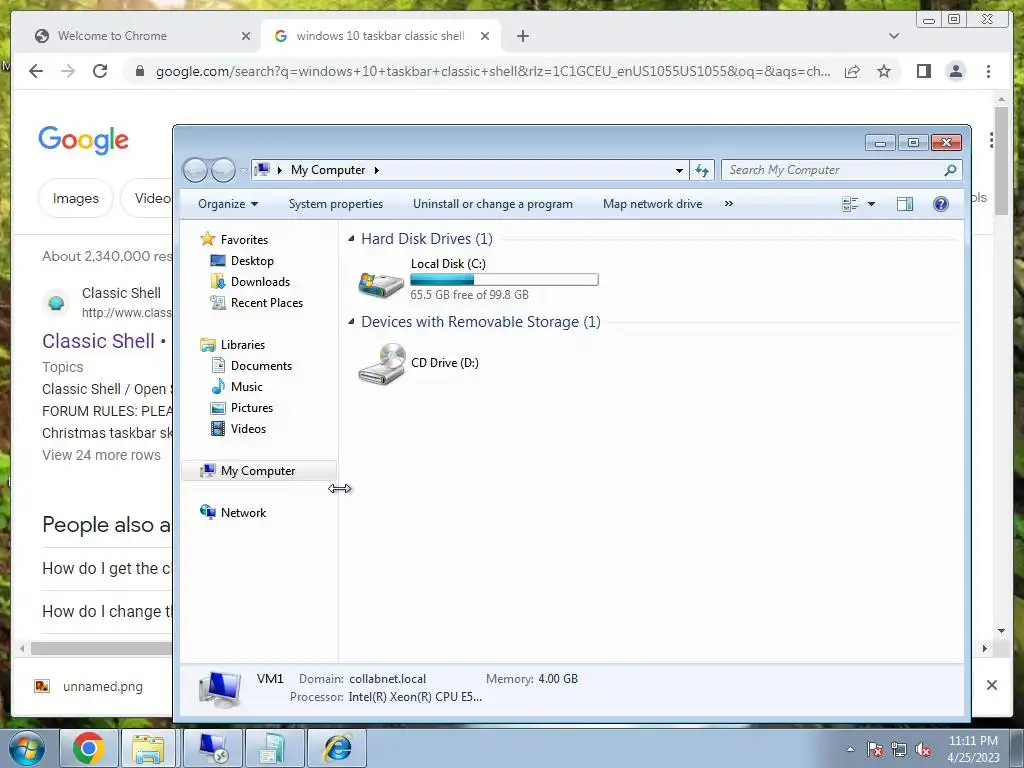1024x768 pixels.
Task: Click View 24 more rows link
Action: tap(101, 455)
